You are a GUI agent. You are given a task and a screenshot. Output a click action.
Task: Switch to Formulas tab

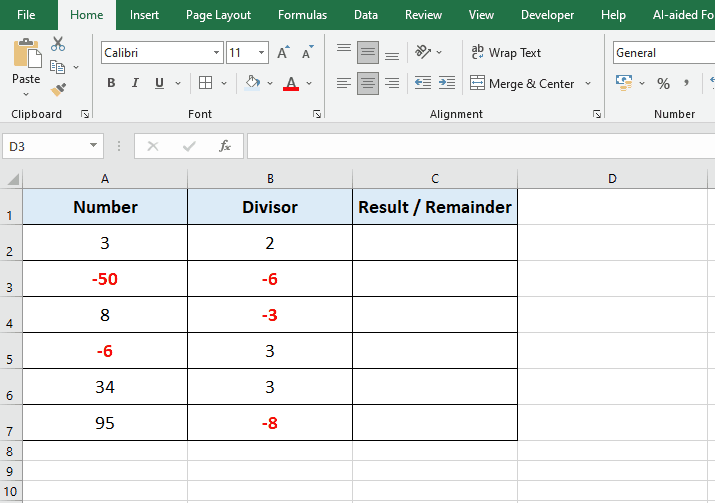[302, 15]
